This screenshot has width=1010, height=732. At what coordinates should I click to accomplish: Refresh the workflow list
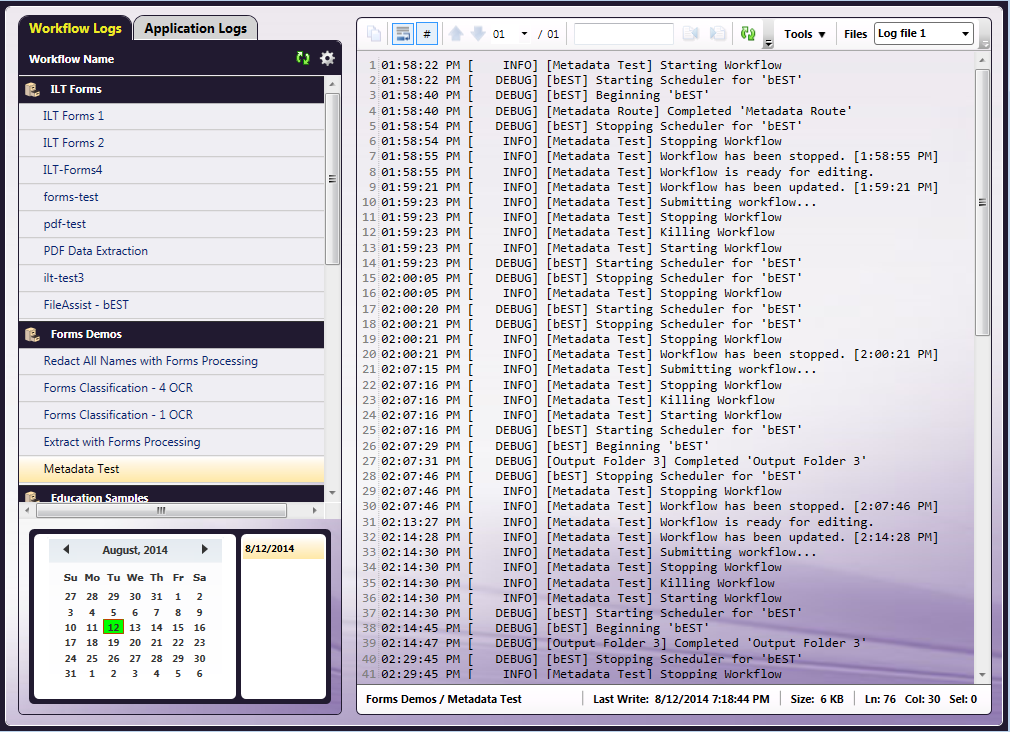[303, 58]
